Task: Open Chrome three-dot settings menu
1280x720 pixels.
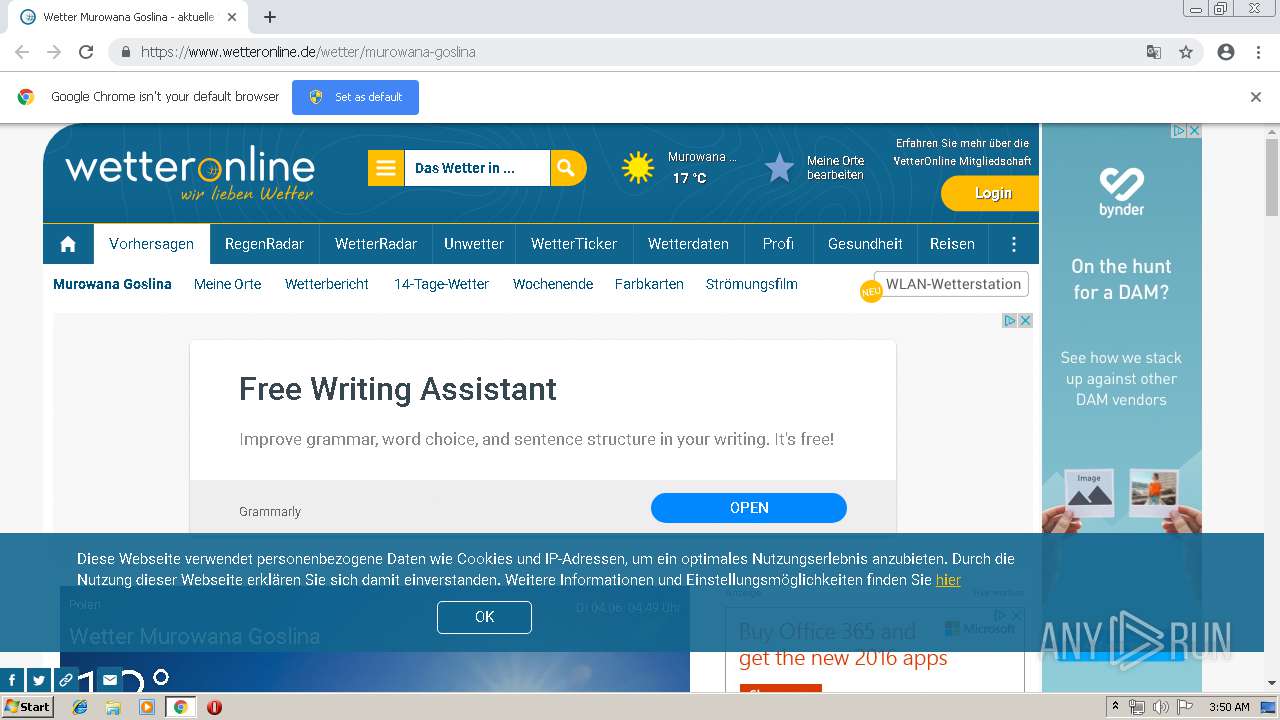Action: tap(1258, 52)
